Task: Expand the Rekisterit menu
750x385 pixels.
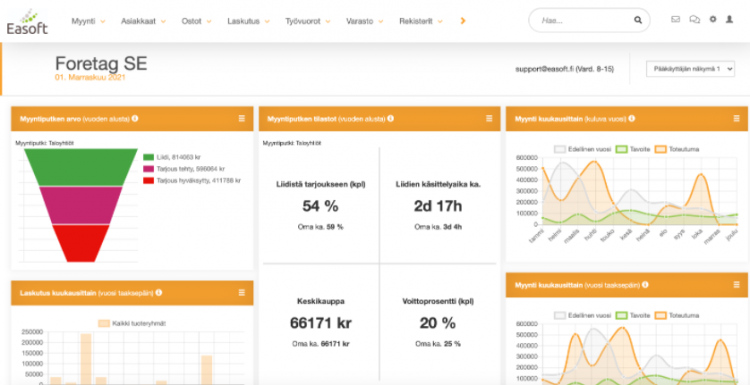Action: pyautogui.click(x=421, y=21)
